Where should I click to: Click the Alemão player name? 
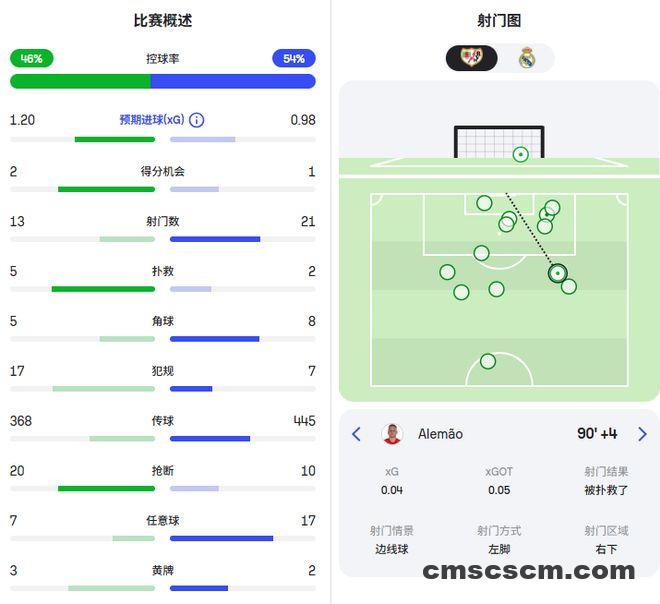tap(440, 434)
